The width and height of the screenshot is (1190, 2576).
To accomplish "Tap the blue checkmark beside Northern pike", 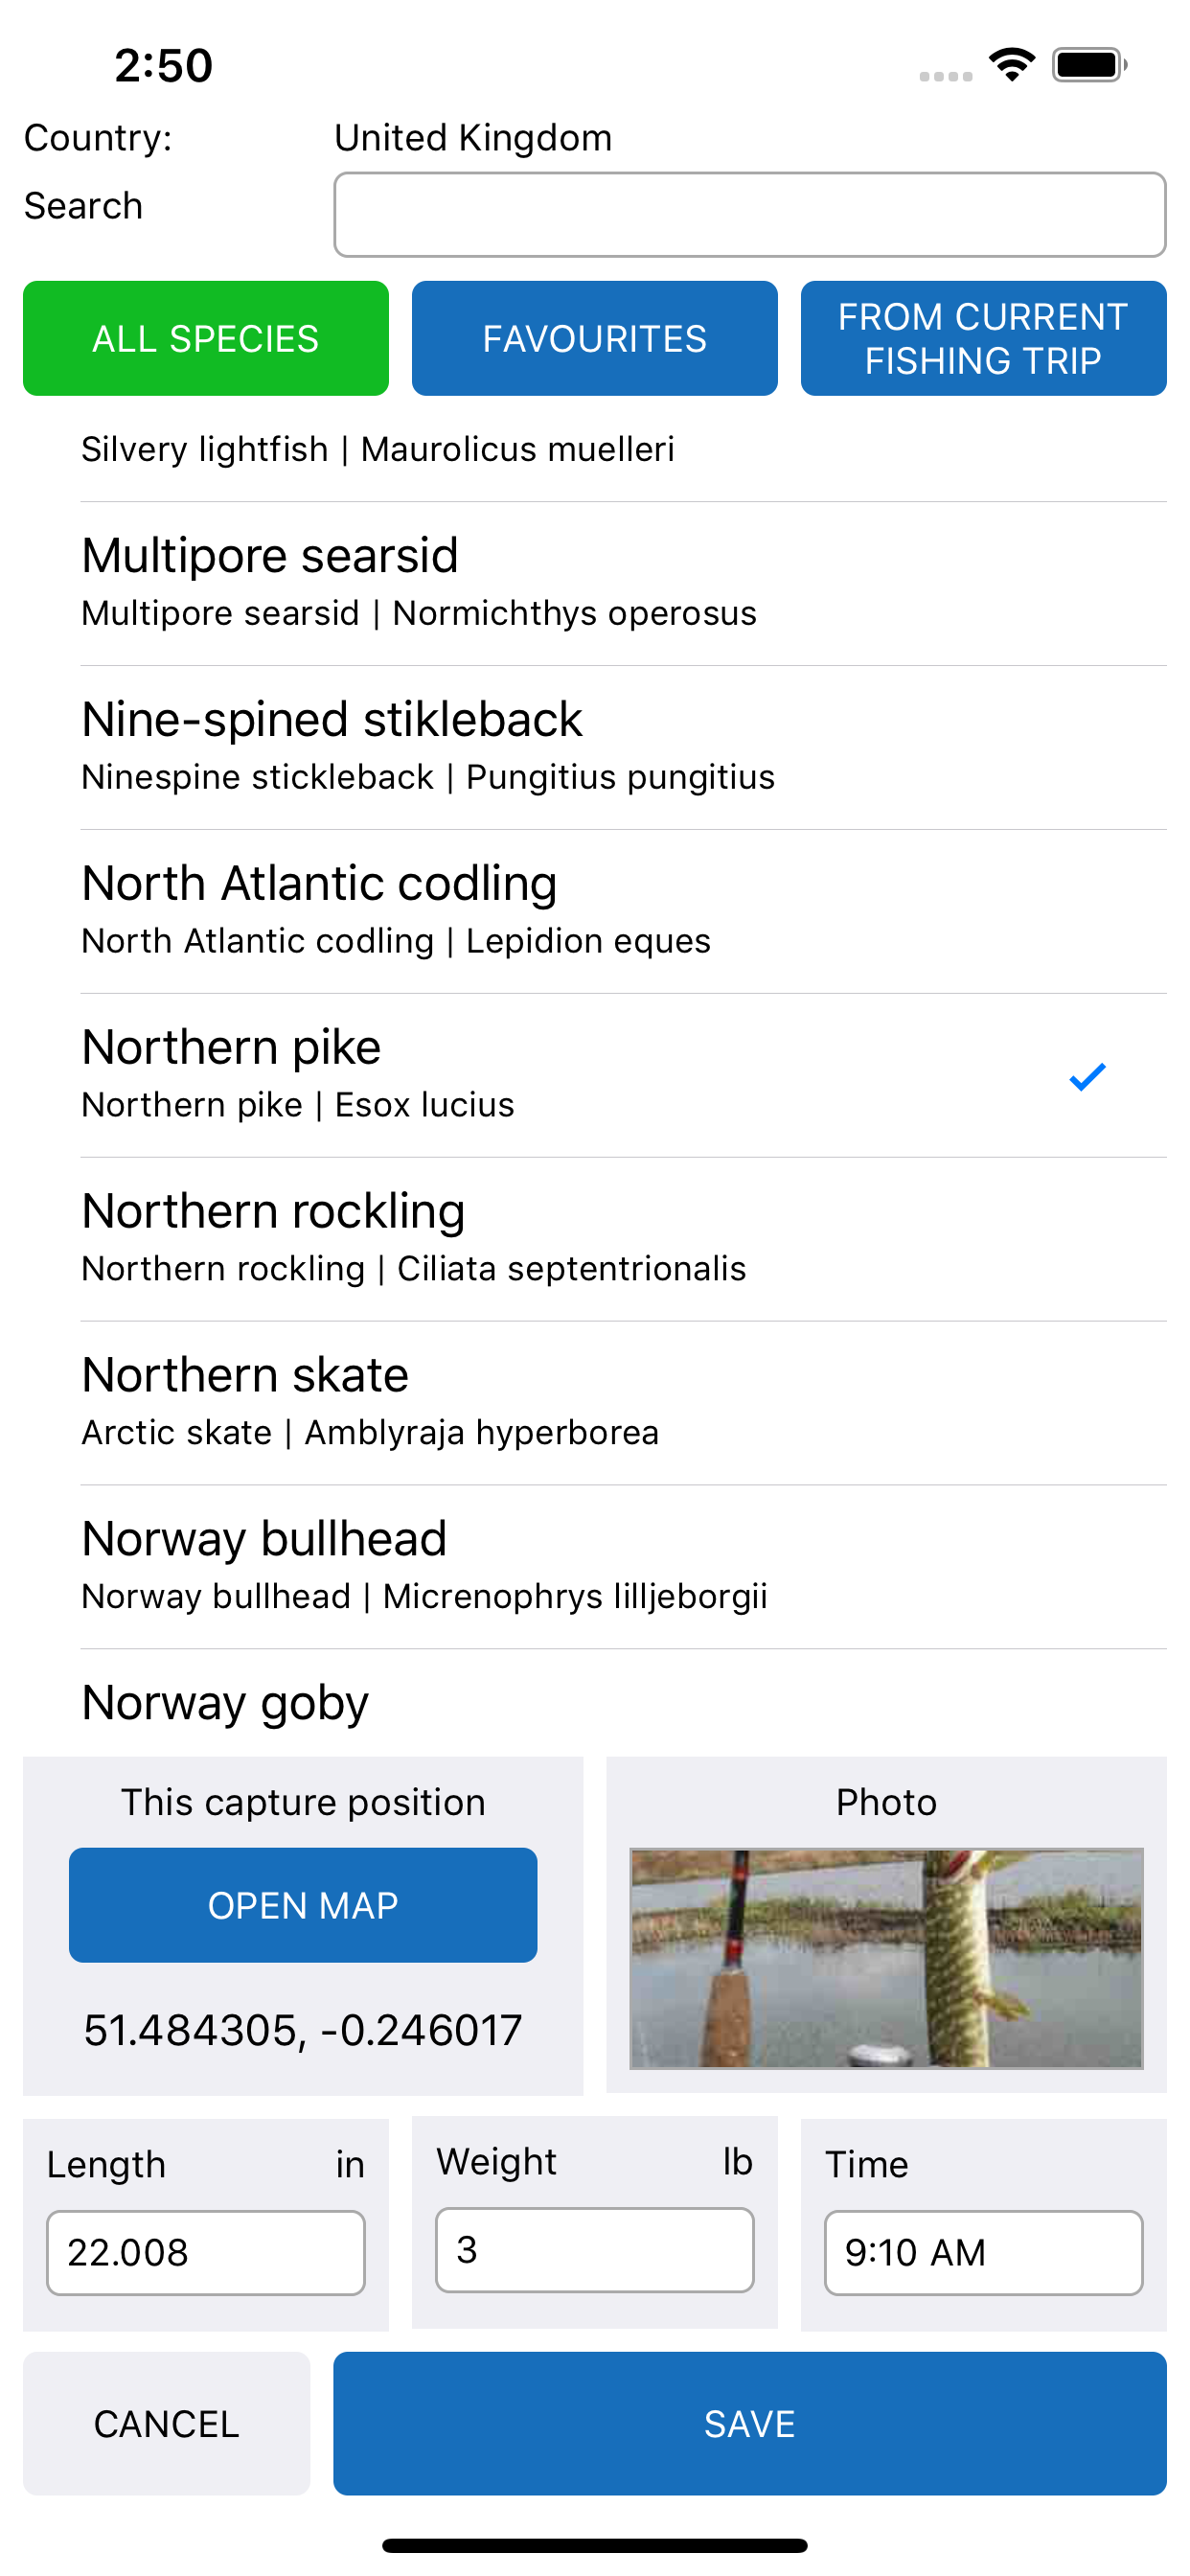I will click(1087, 1076).
